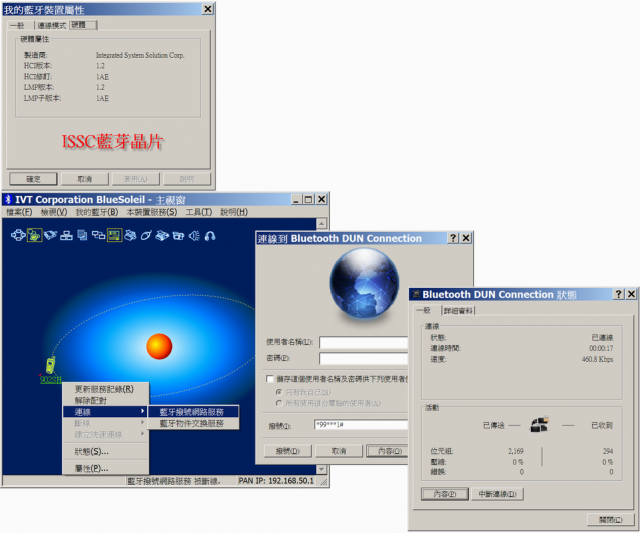
Task: Click the 密碼 password input field
Action: click(x=364, y=358)
